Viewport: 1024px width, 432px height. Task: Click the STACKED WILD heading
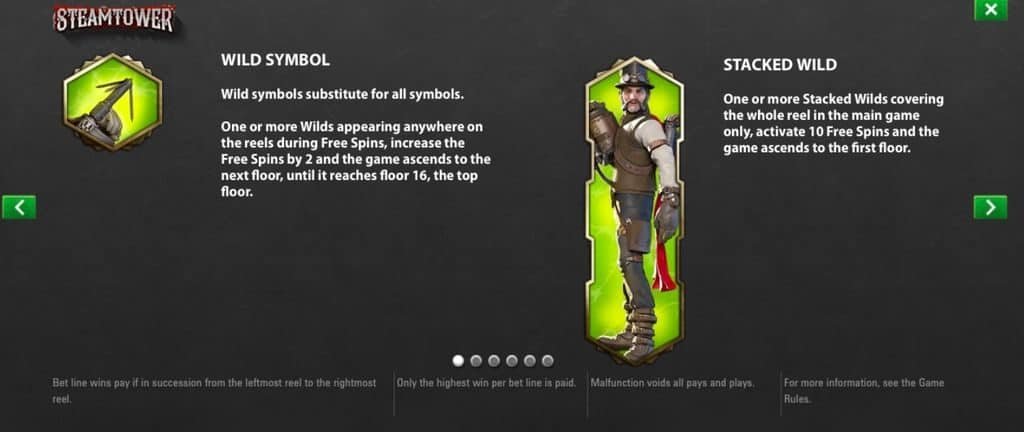point(780,65)
